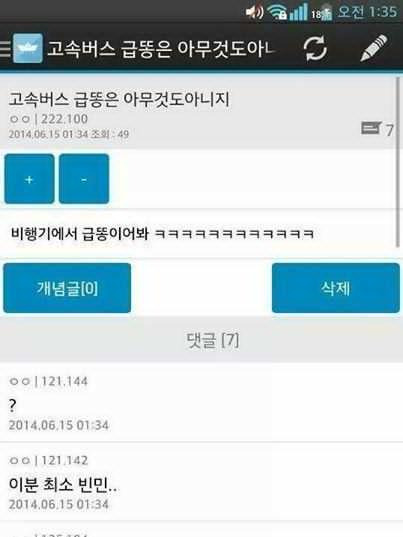Image resolution: width=403 pixels, height=537 pixels.
Task: Tap the blue crown app logo
Action: pyautogui.click(x=28, y=48)
